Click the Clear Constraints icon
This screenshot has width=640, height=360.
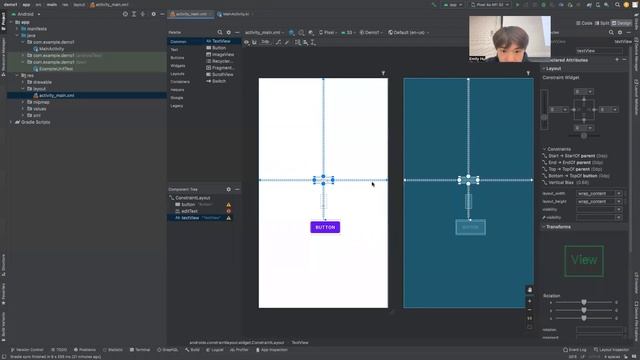pyautogui.click(x=278, y=42)
